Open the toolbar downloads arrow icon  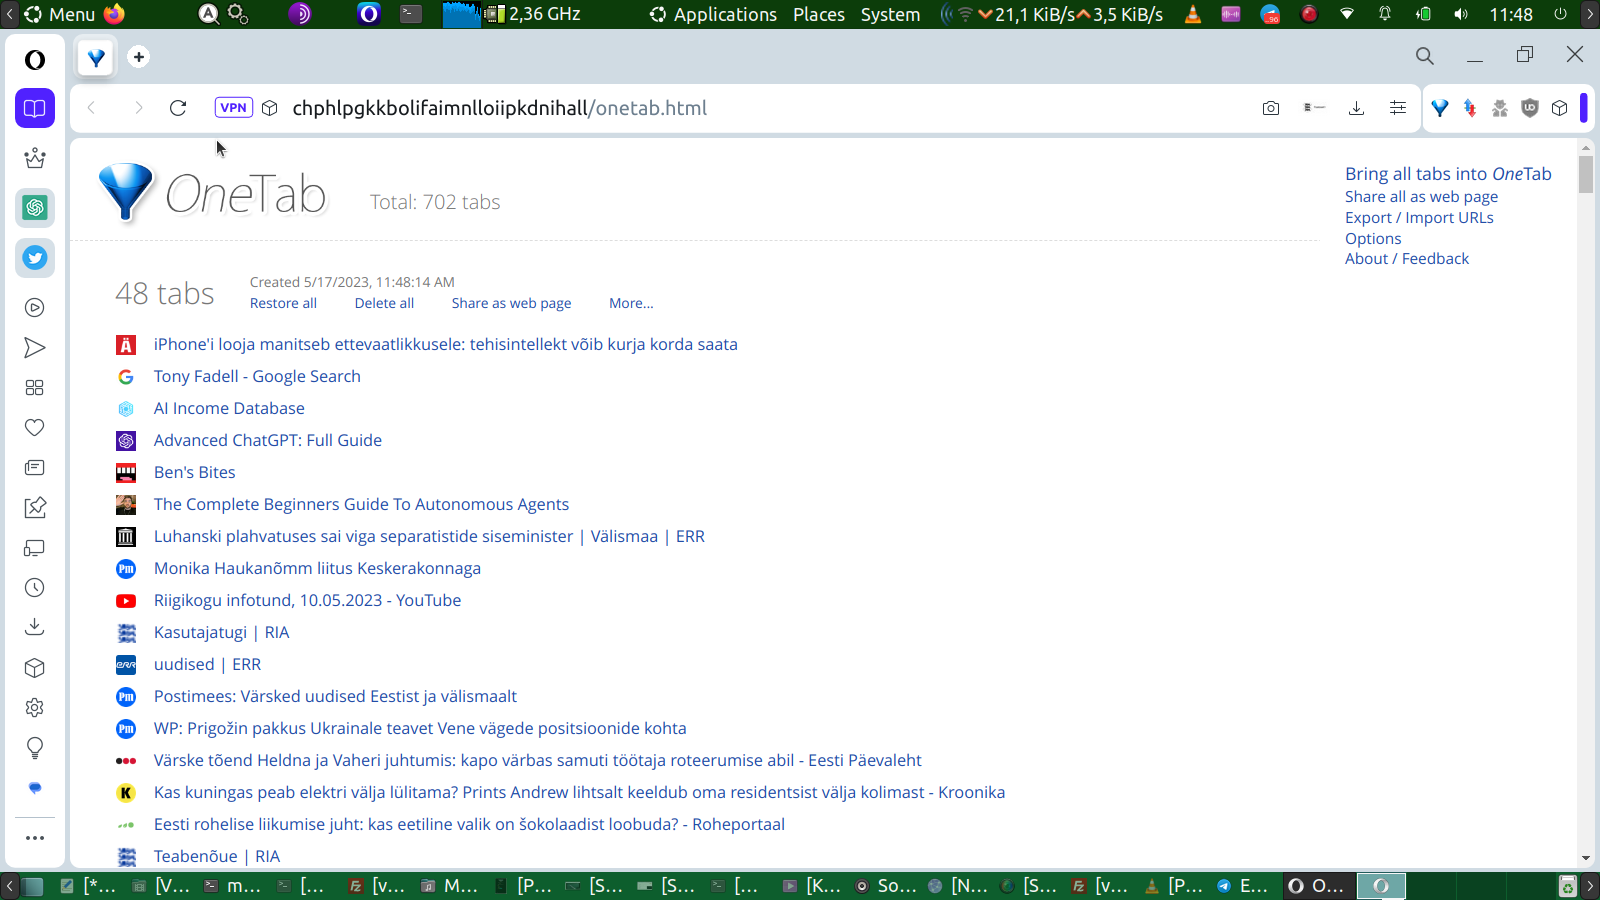click(1357, 108)
